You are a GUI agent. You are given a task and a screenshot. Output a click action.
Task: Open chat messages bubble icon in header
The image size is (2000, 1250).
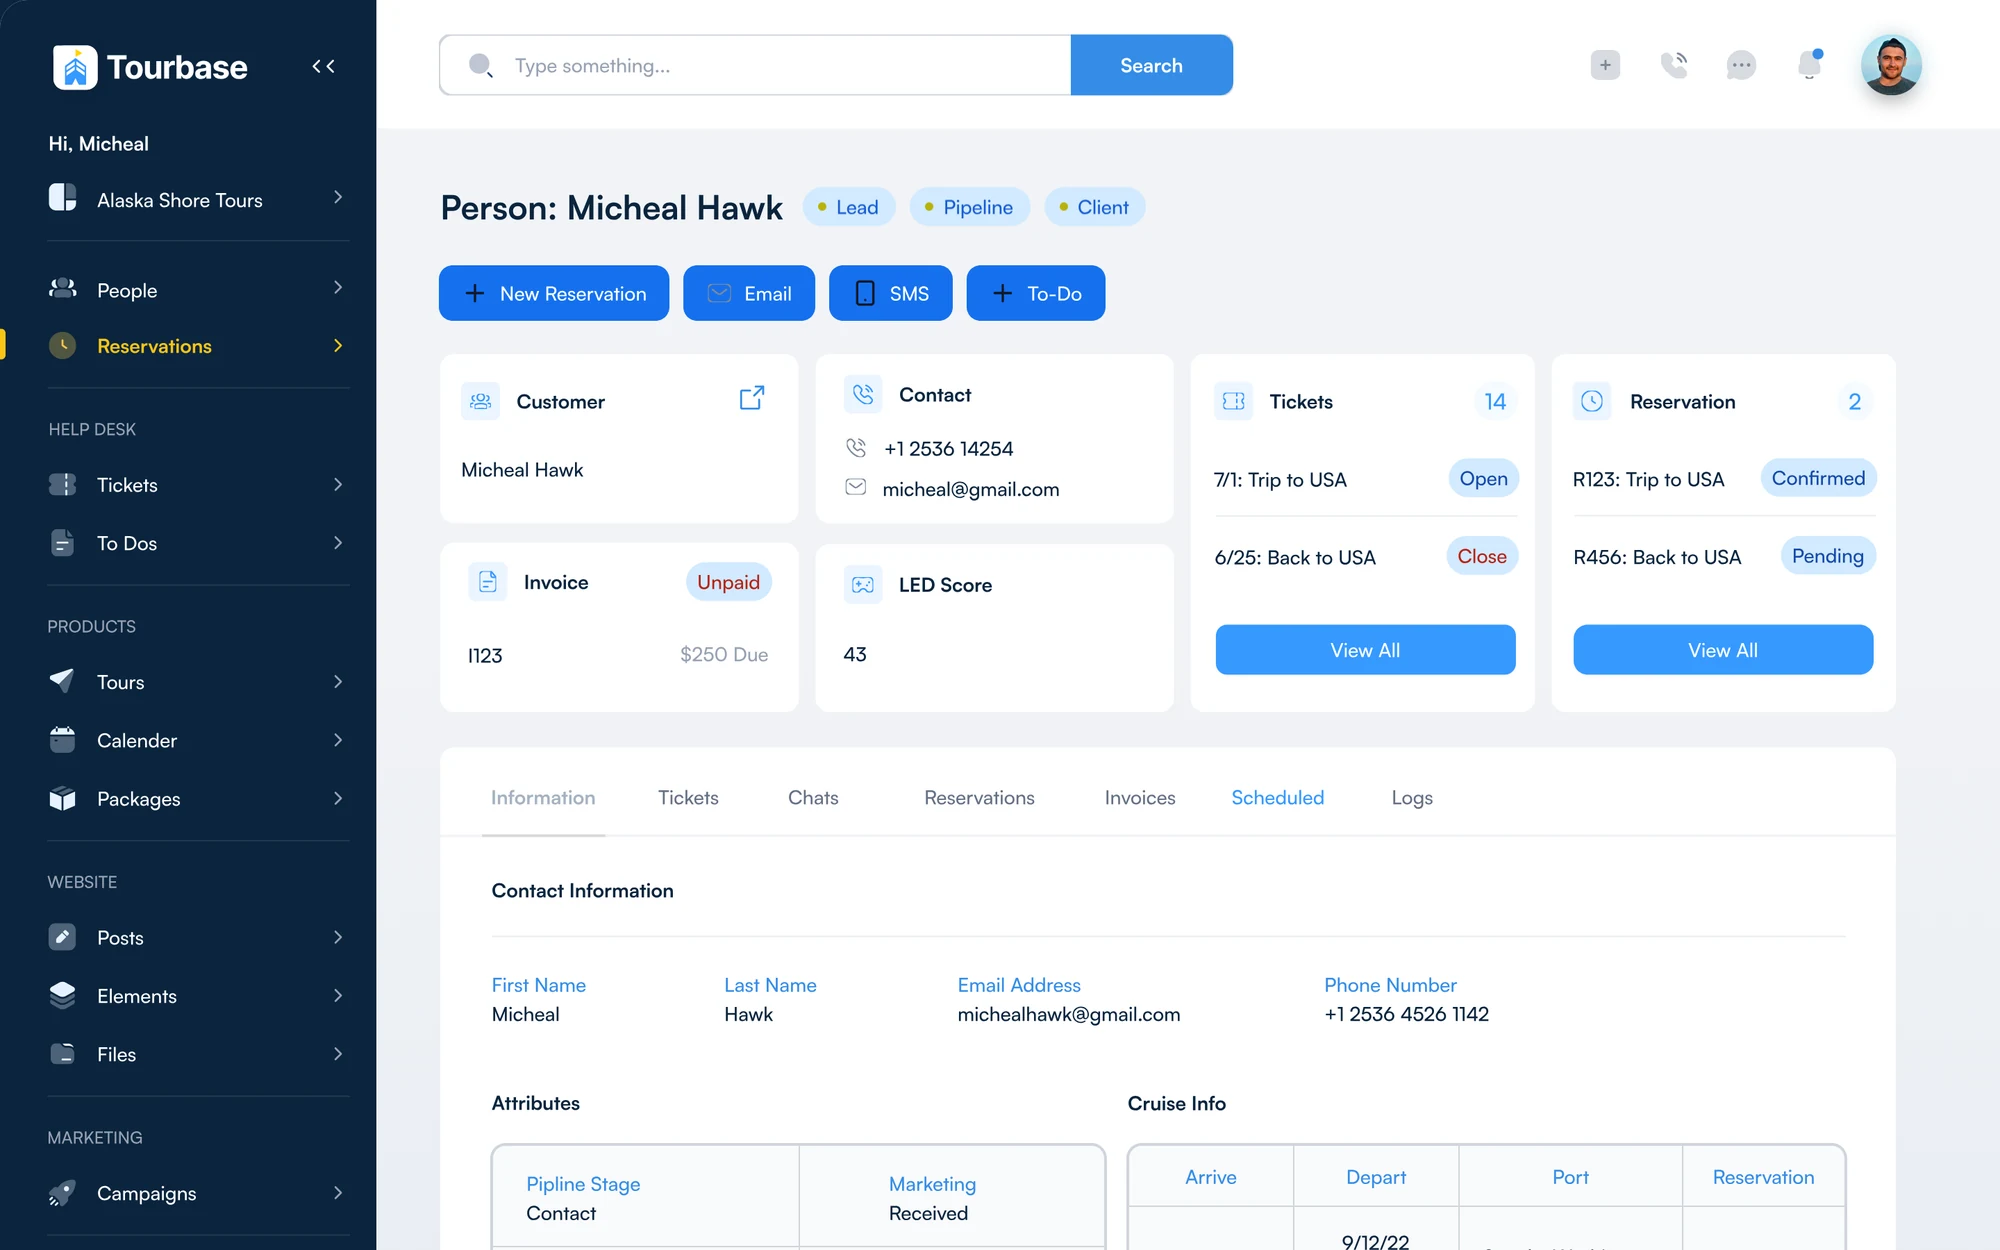[1741, 65]
